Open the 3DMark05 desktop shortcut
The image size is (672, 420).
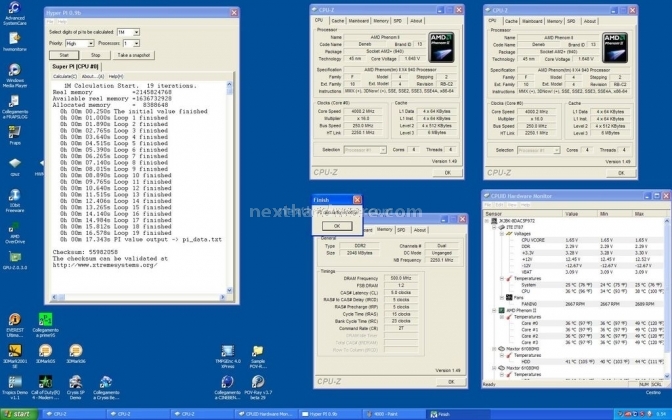point(45,354)
